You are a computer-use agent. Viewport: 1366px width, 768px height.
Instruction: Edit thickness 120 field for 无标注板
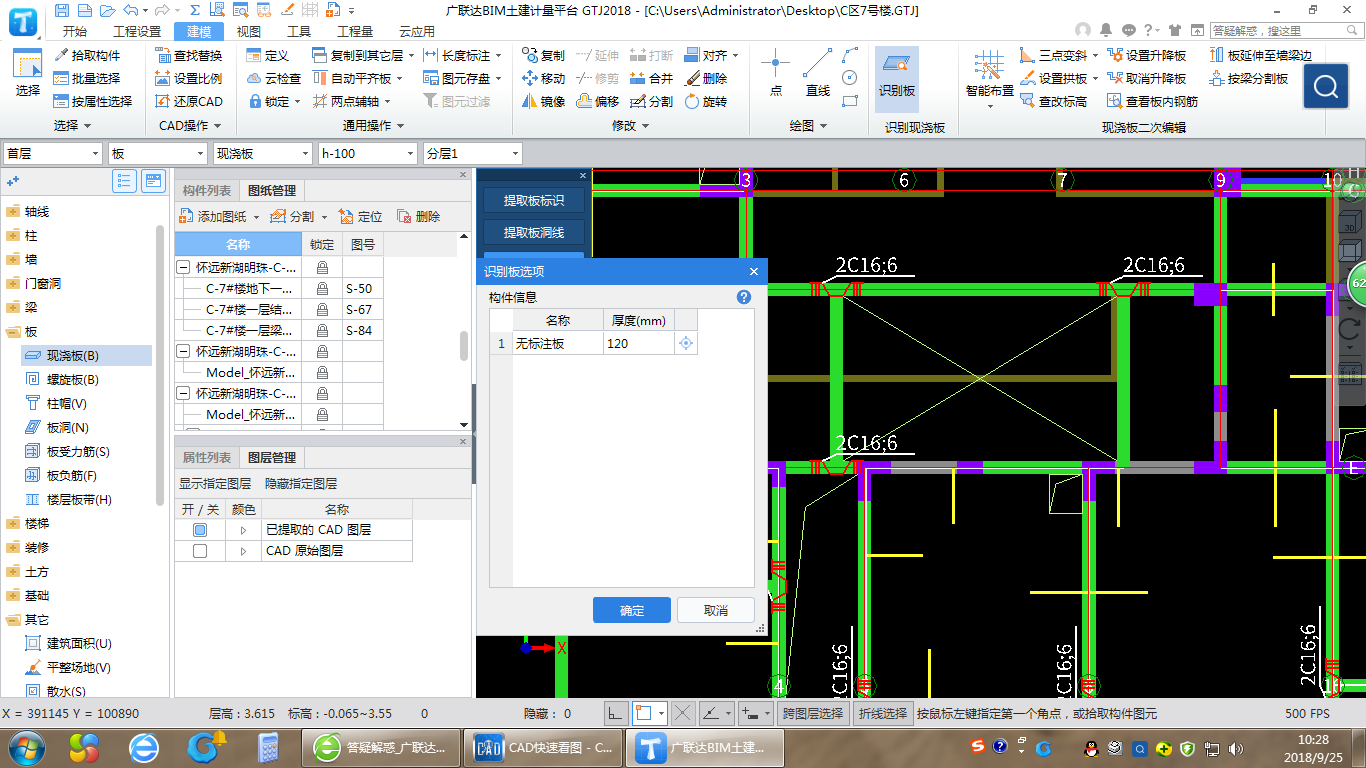(x=639, y=343)
